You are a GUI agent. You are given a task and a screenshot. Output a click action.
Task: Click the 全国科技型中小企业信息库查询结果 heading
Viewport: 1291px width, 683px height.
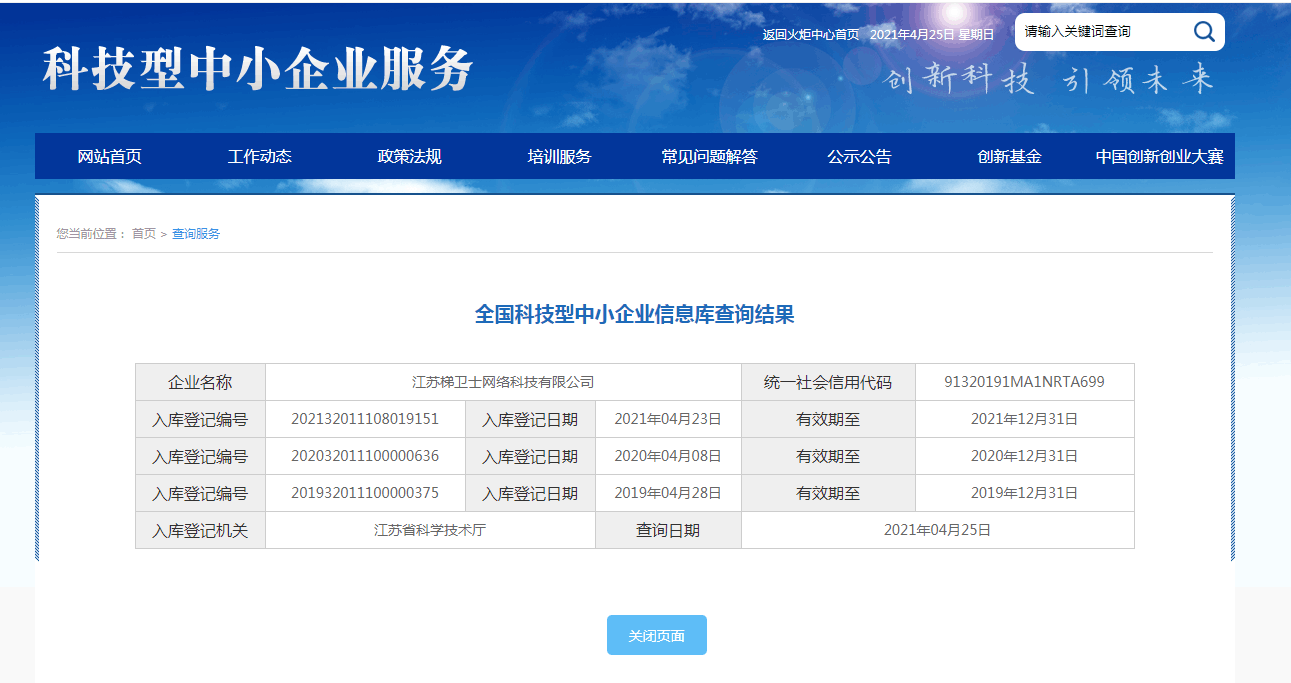(634, 315)
